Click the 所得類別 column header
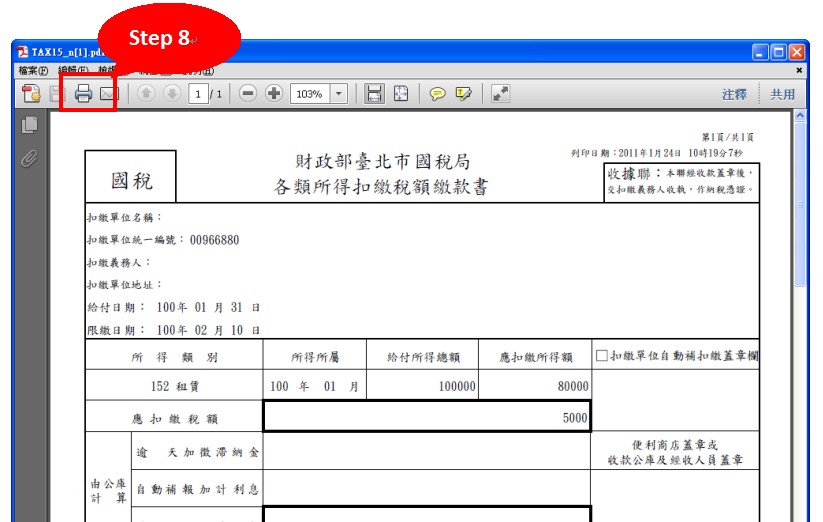823x522 pixels. point(174,357)
